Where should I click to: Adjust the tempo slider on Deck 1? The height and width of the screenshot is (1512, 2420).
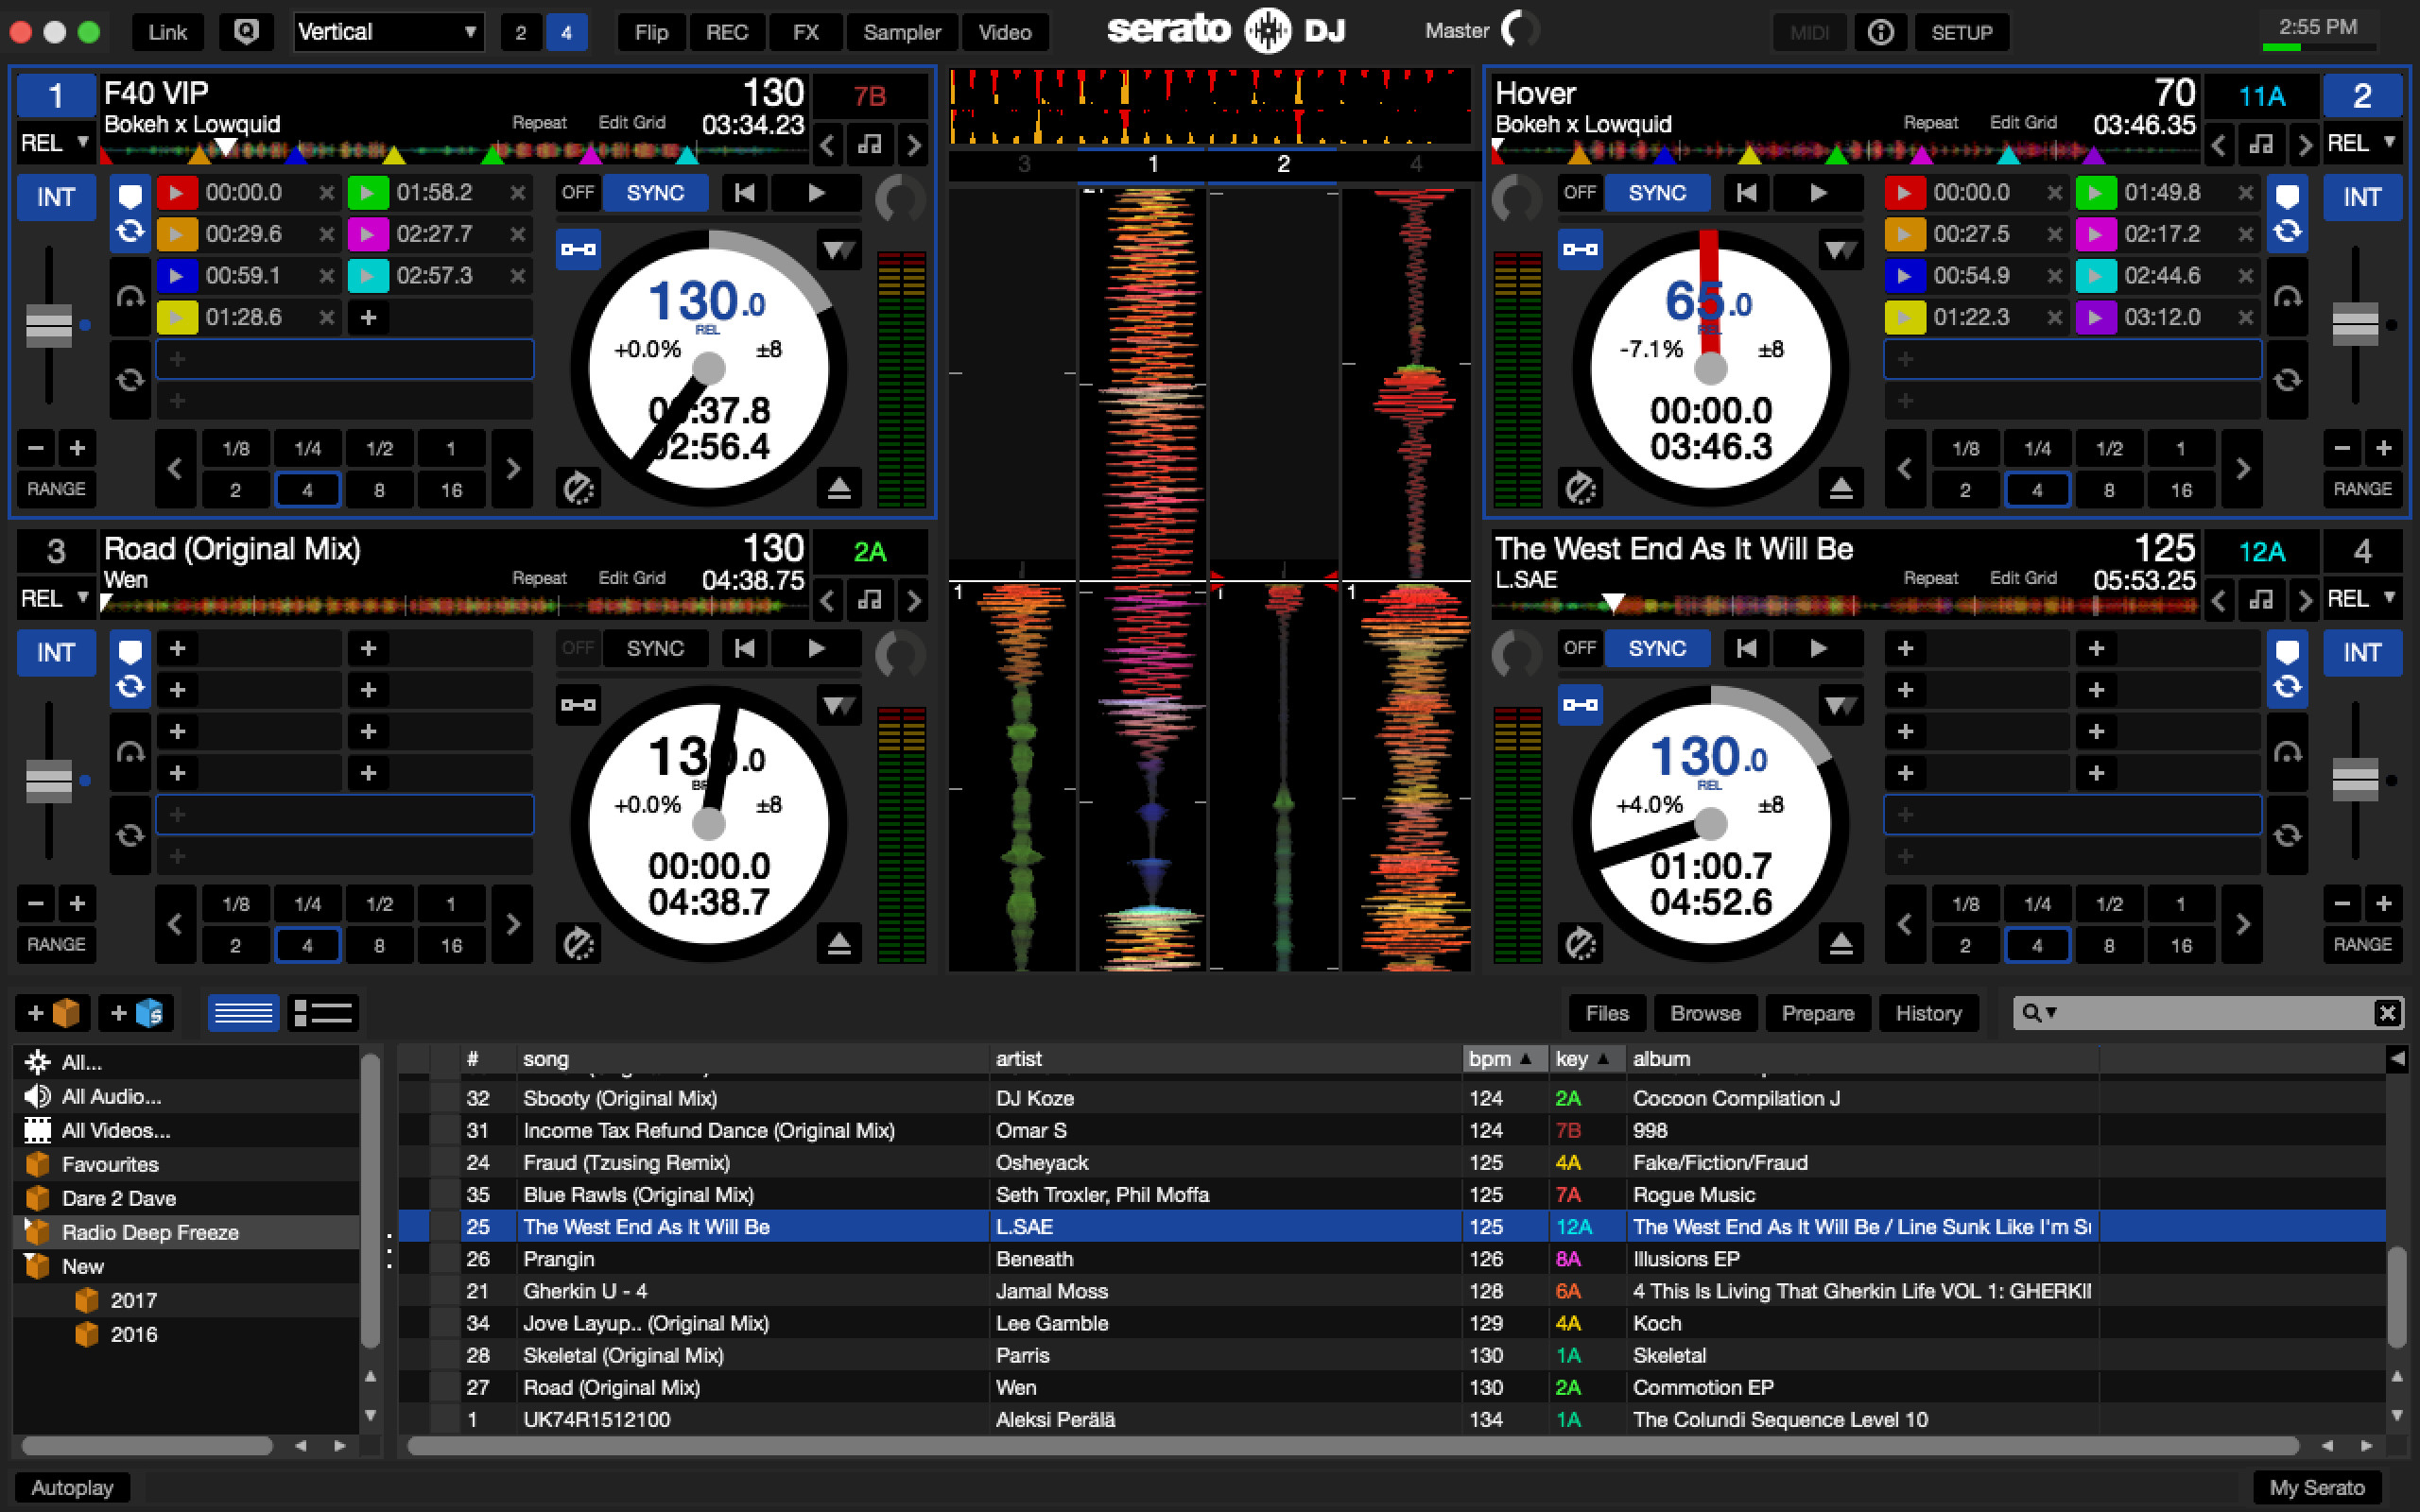coord(49,325)
